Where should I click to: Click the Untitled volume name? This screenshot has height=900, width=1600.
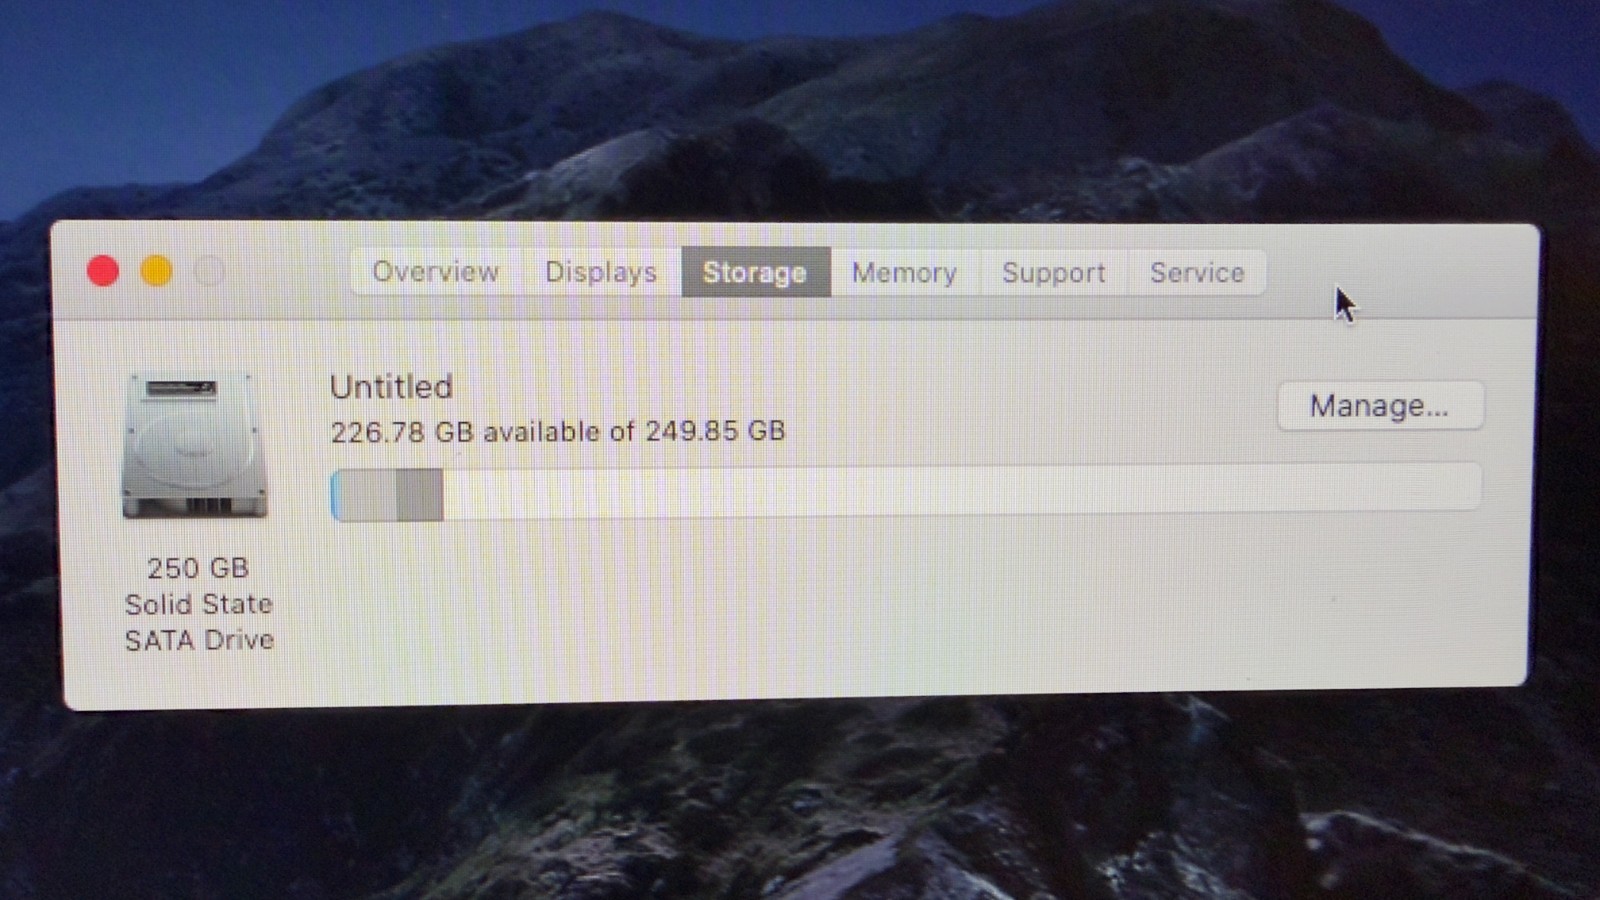[x=391, y=387]
